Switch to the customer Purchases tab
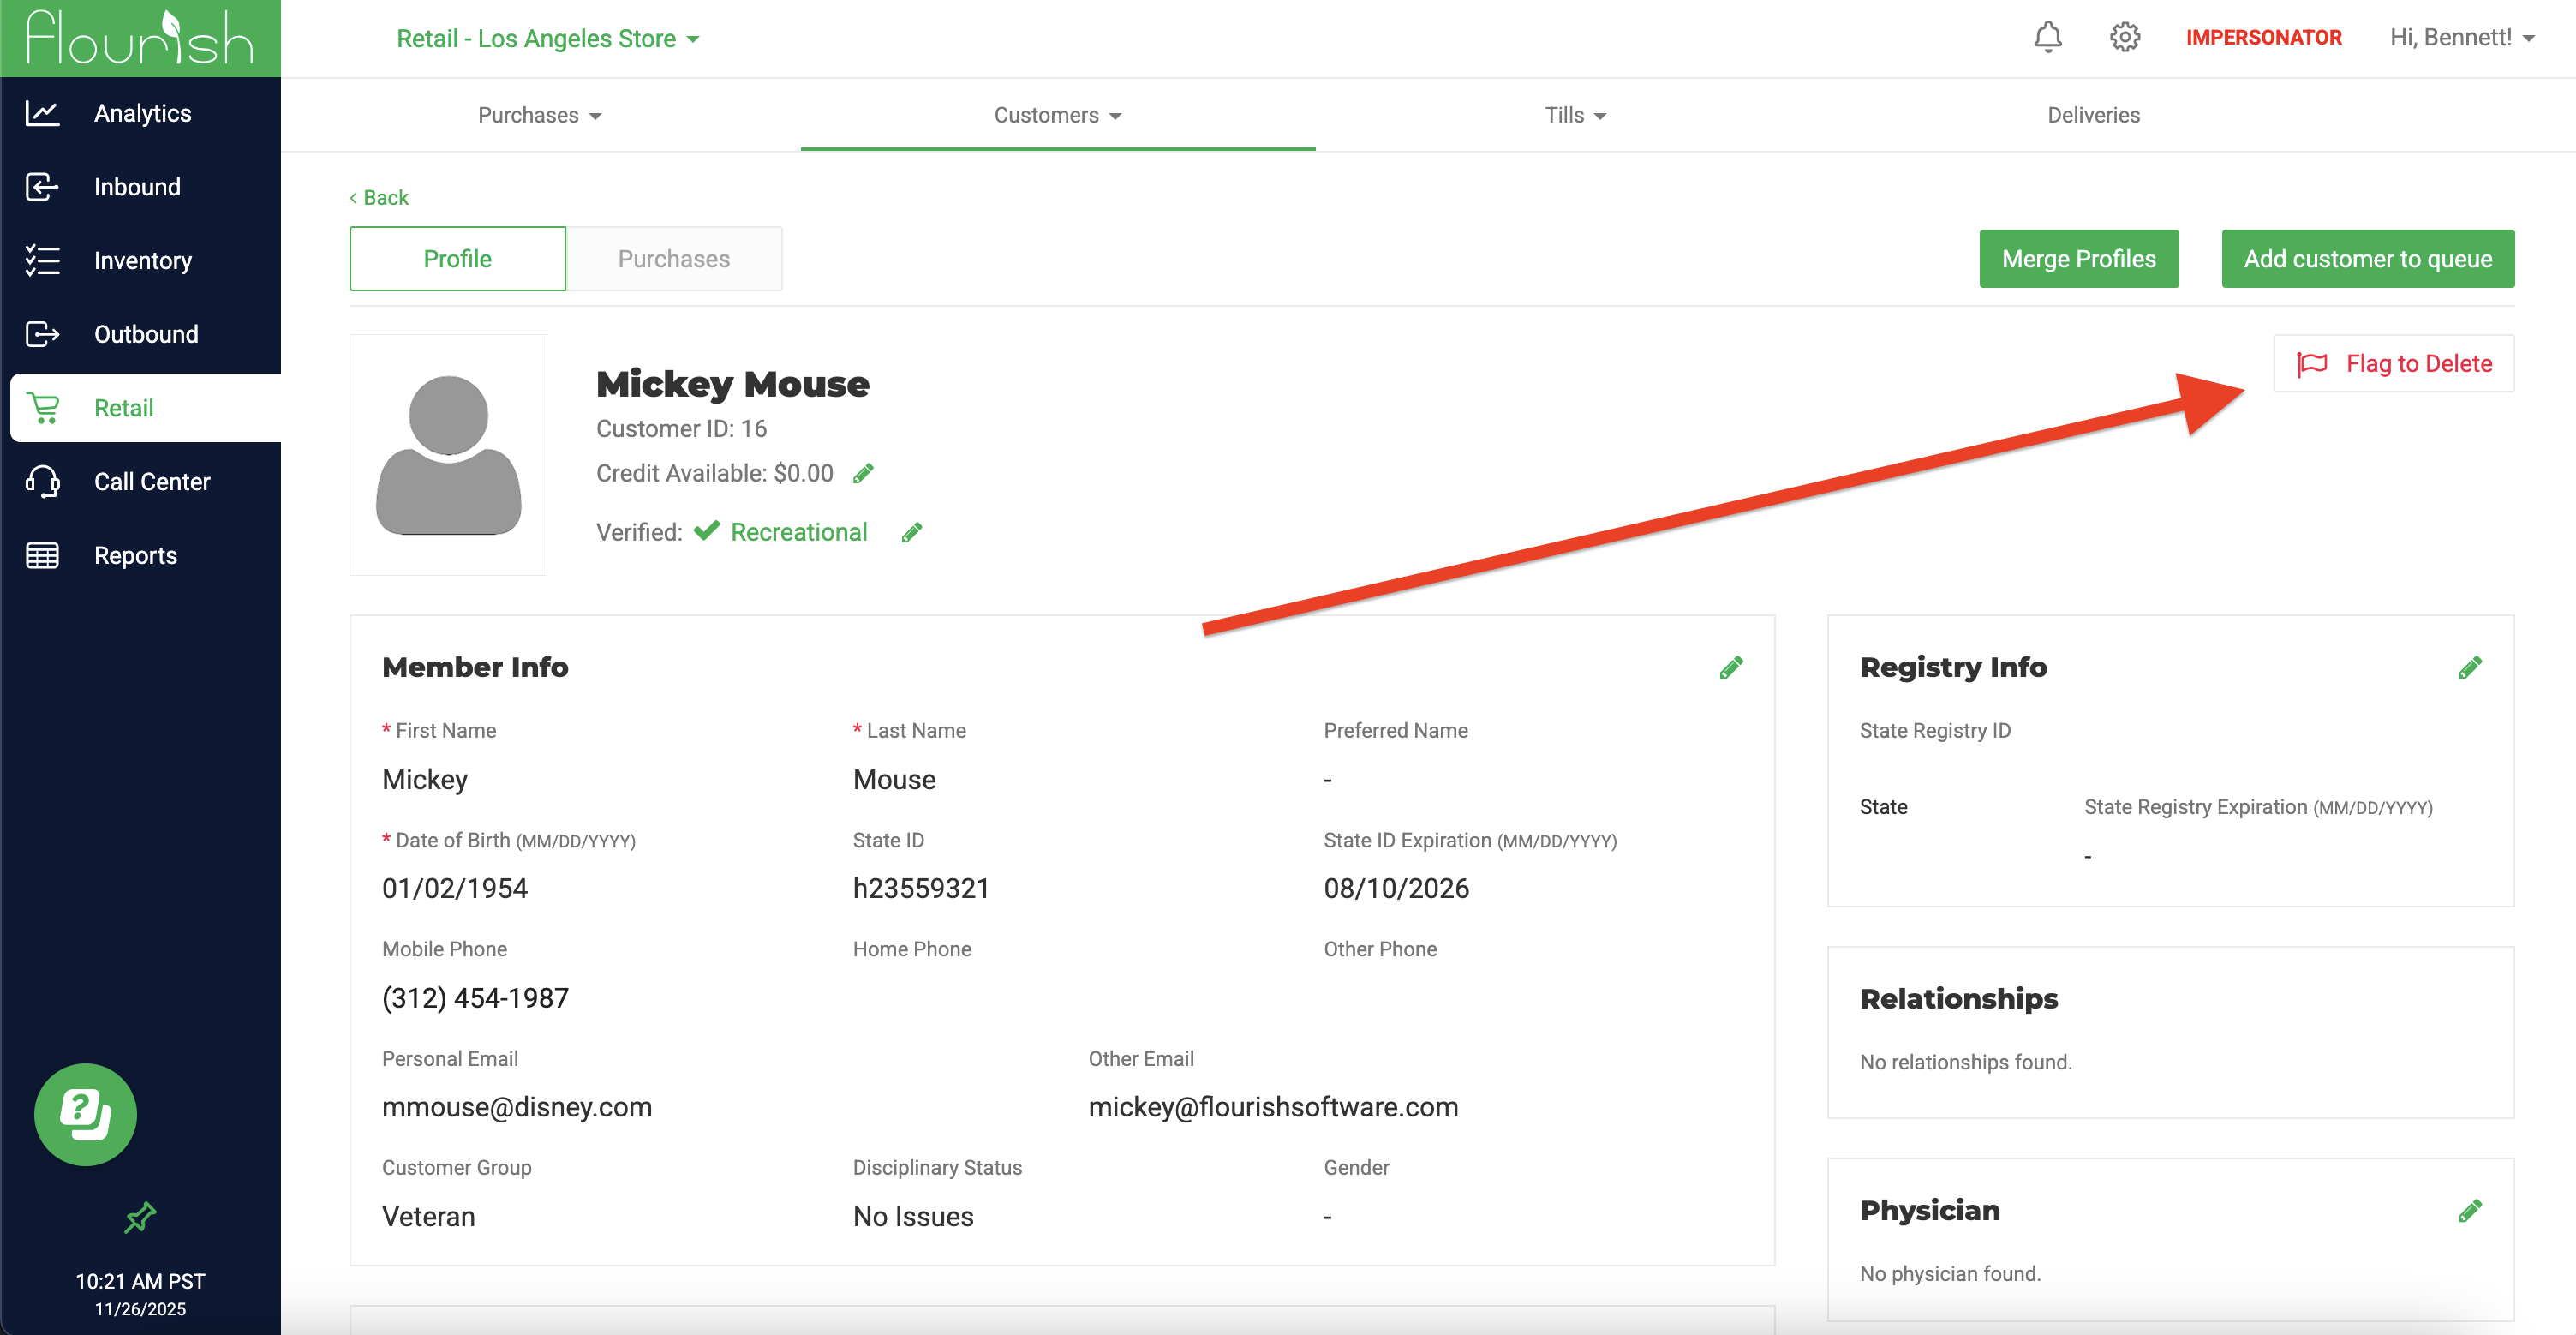Screen dimensions: 2576x1335 [x=673, y=259]
